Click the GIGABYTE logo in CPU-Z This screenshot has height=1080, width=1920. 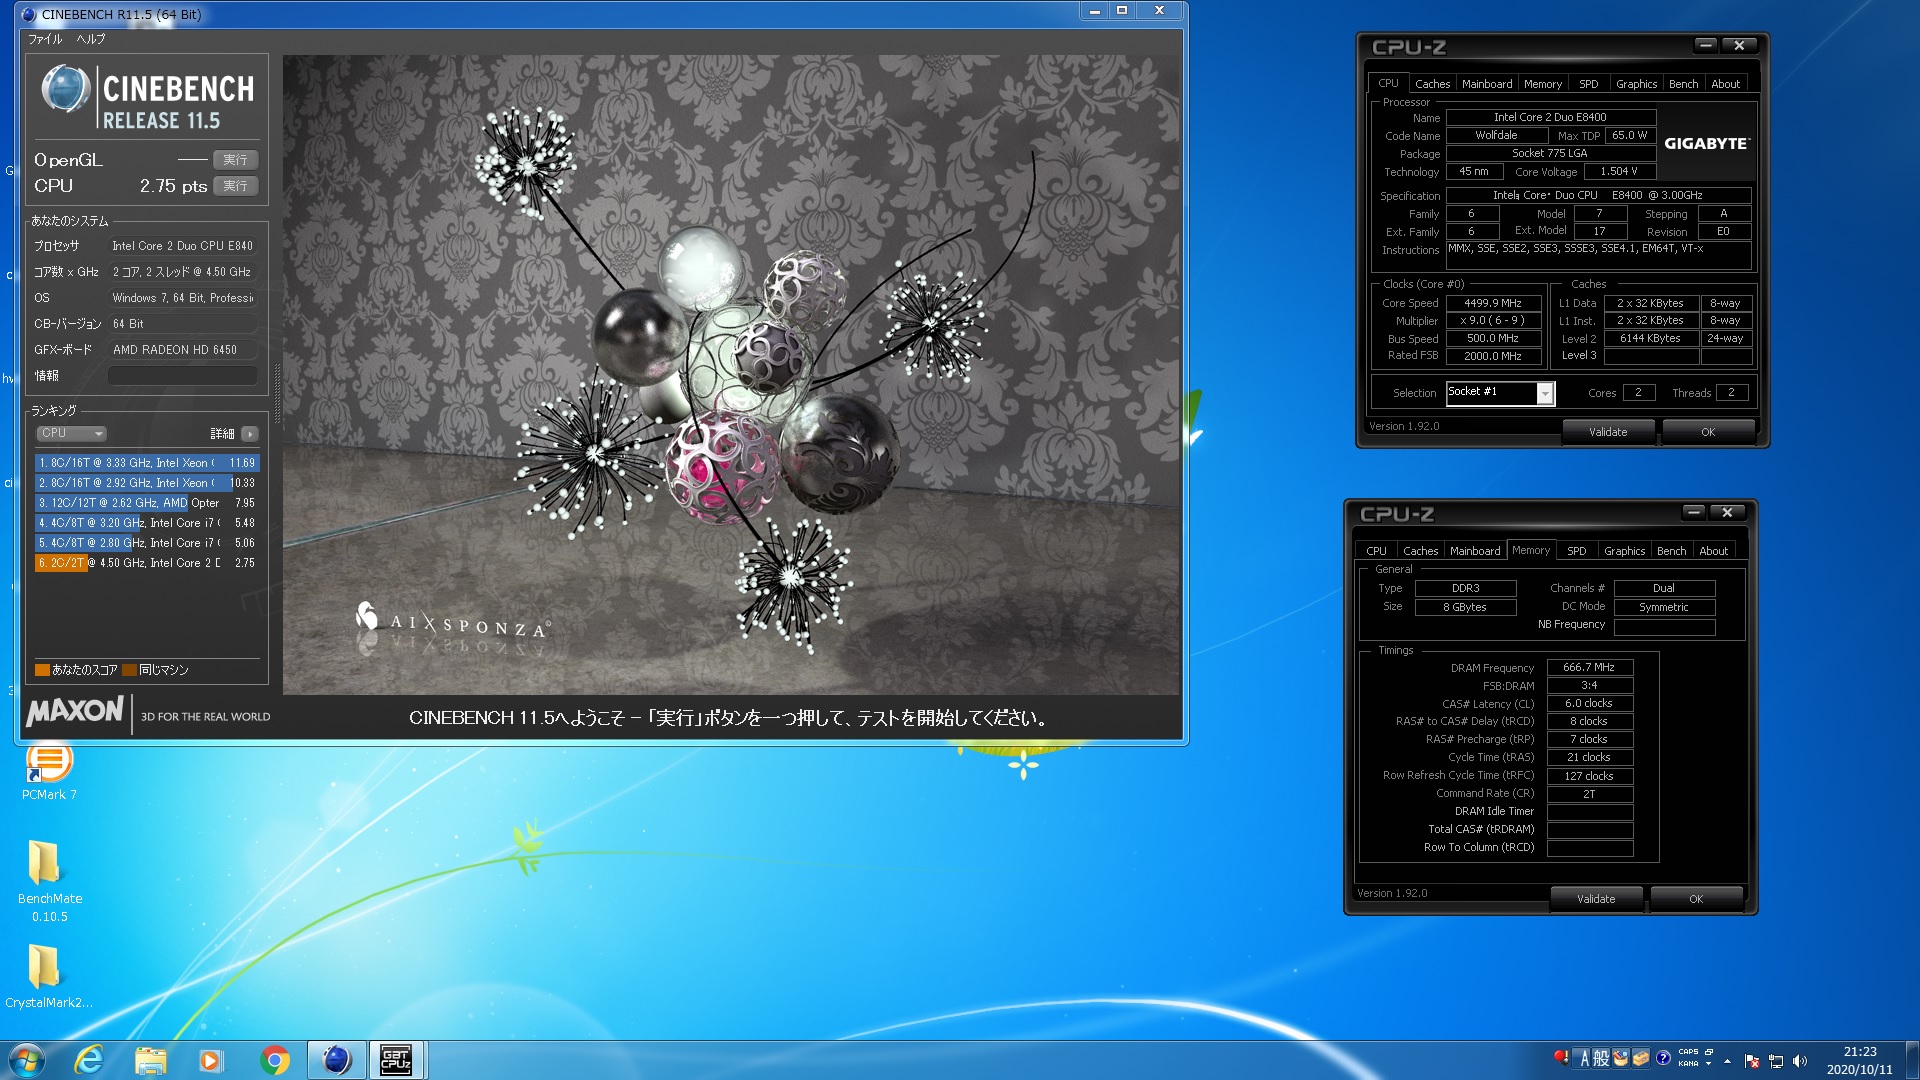click(x=1707, y=143)
